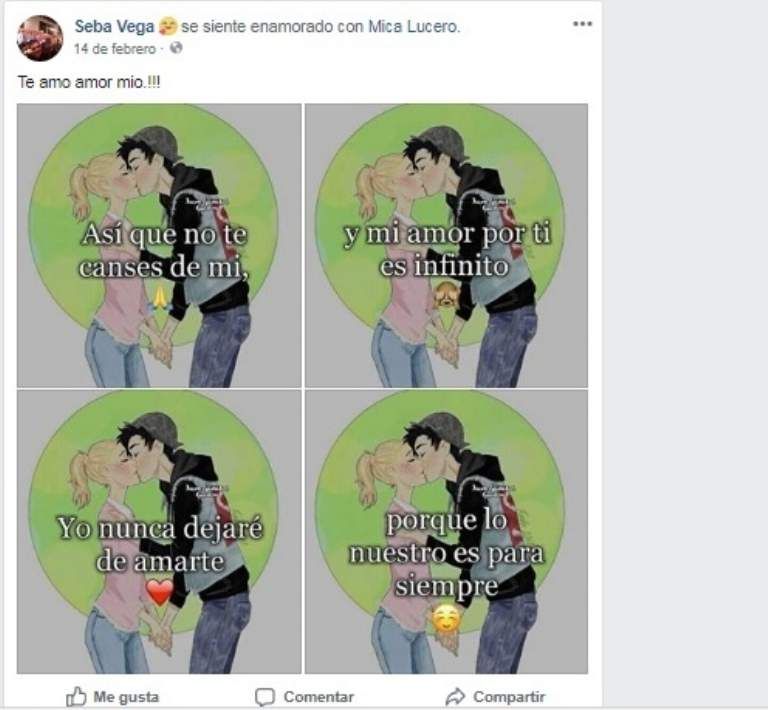Open image 'Así que no te canses de mi'
768x710 pixels.
(159, 245)
